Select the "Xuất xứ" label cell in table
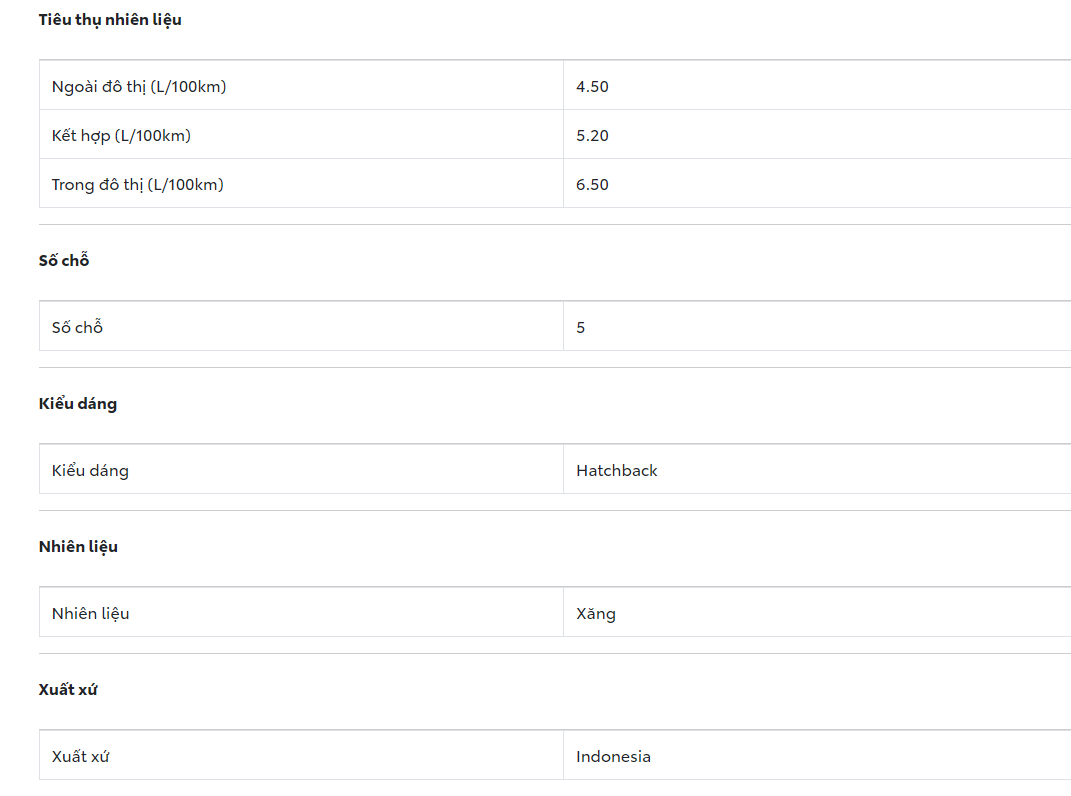This screenshot has height=796, width=1071. (80, 757)
